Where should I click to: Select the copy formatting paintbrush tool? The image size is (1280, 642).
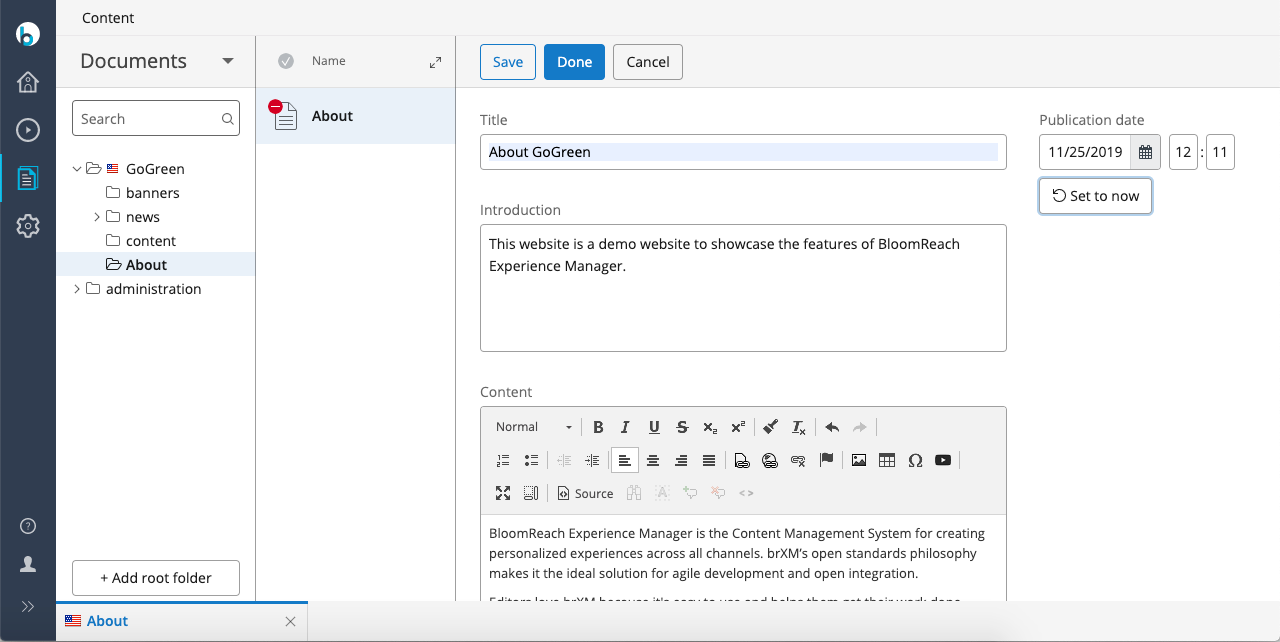[x=770, y=427]
